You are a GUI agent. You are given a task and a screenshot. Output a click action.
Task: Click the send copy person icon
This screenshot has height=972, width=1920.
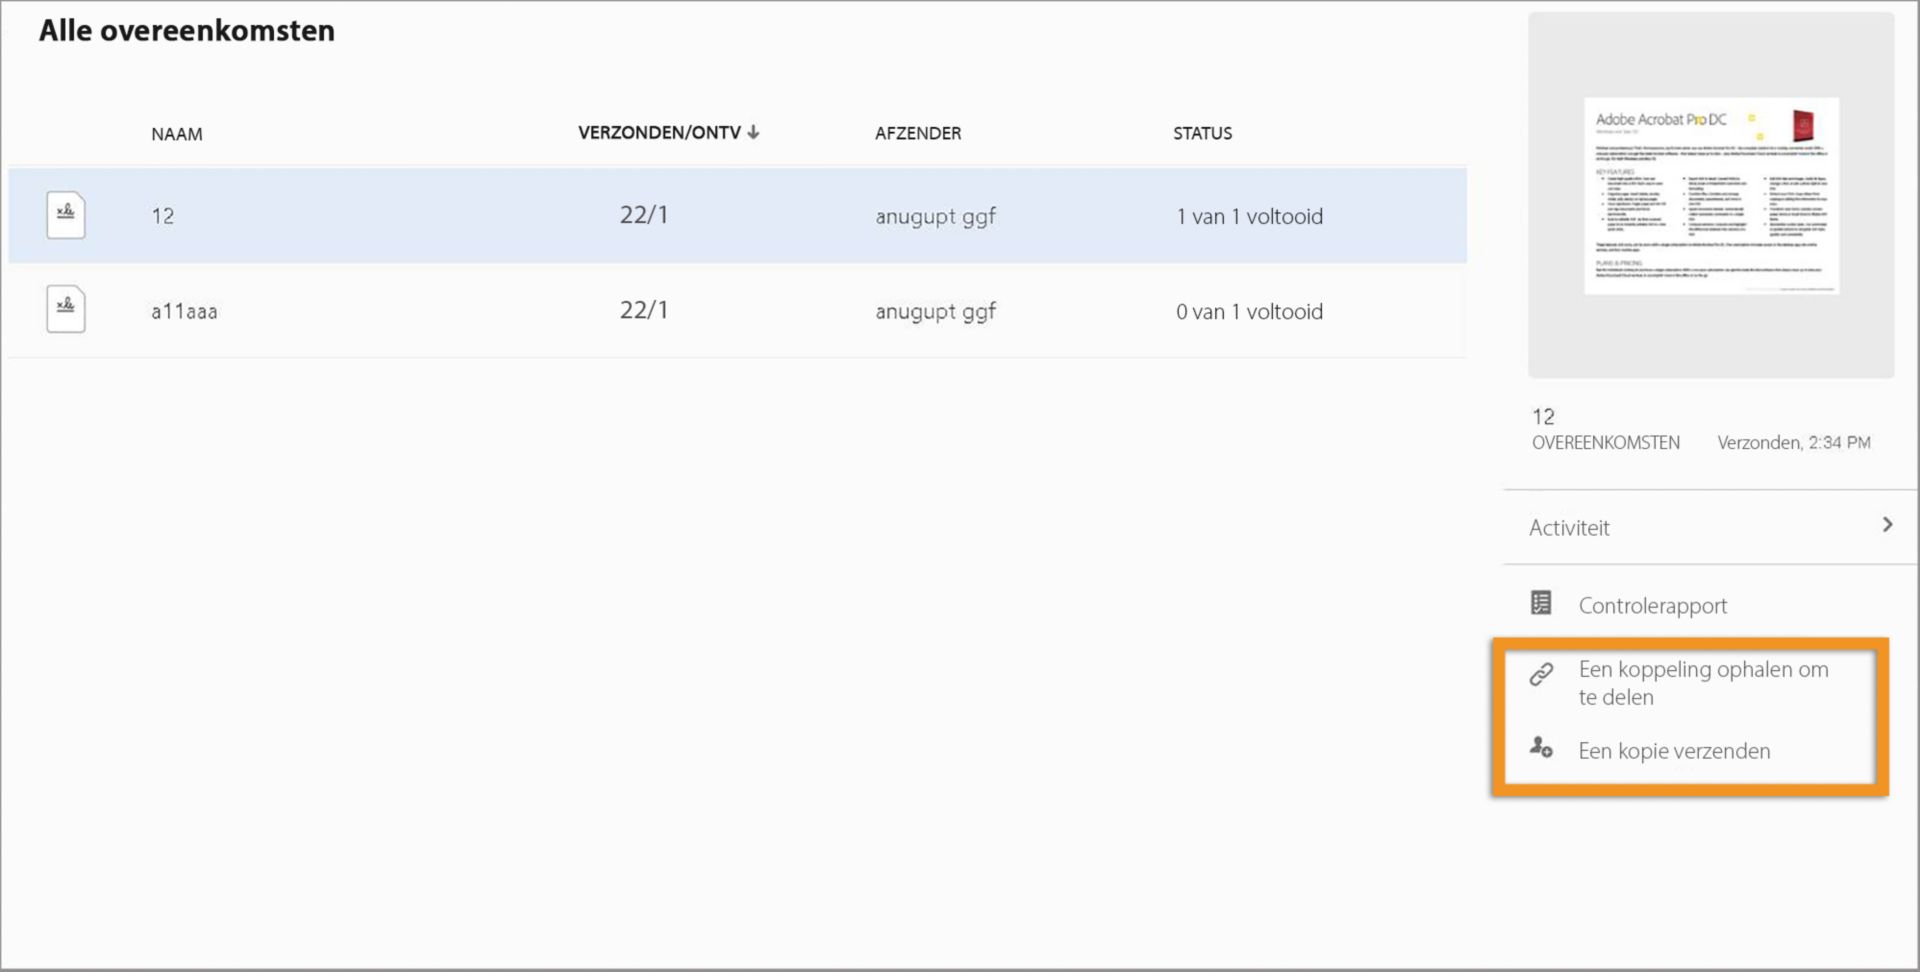click(1541, 747)
